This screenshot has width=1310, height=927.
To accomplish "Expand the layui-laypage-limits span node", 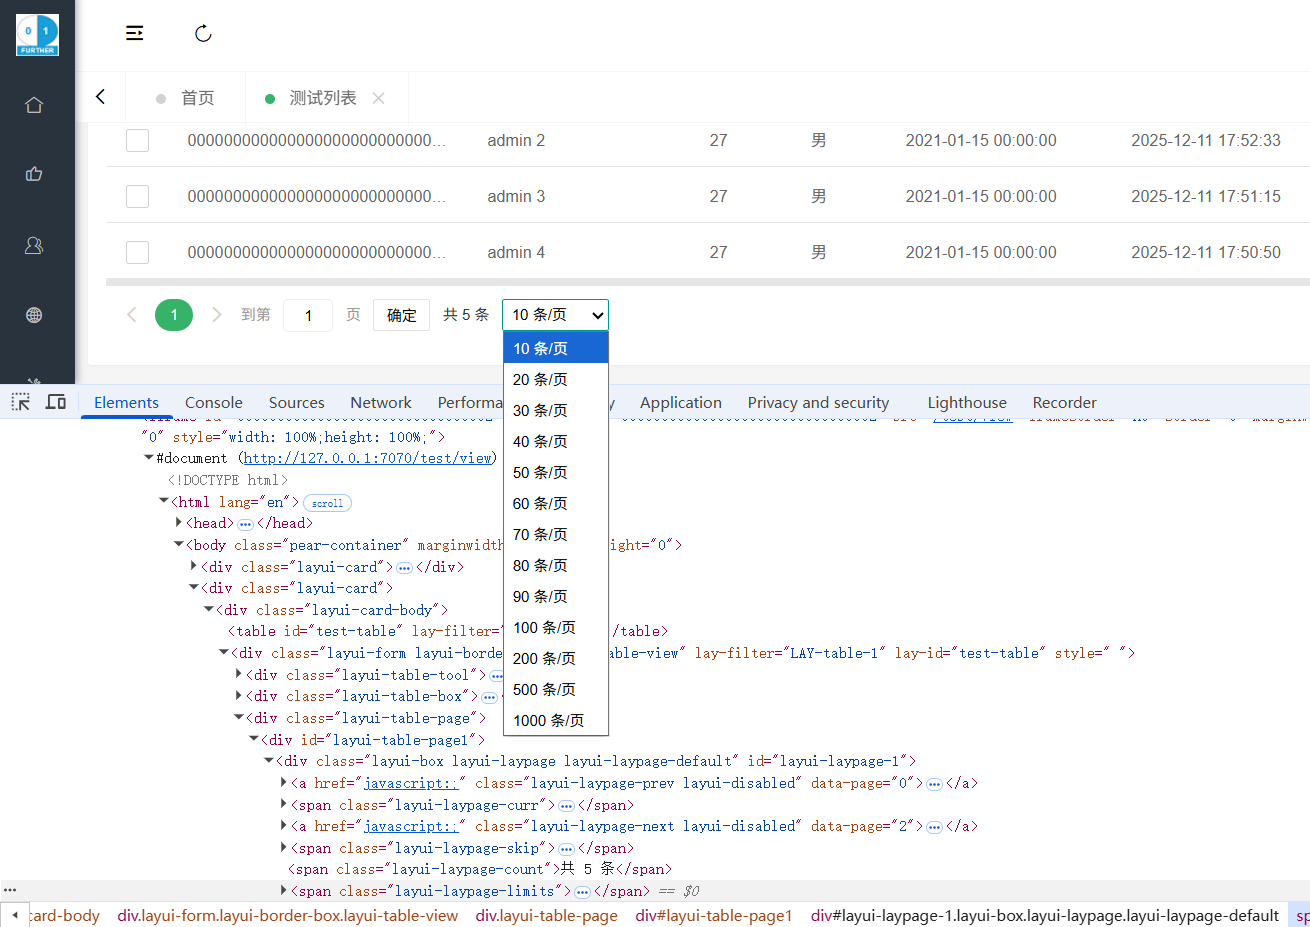I will tap(284, 891).
